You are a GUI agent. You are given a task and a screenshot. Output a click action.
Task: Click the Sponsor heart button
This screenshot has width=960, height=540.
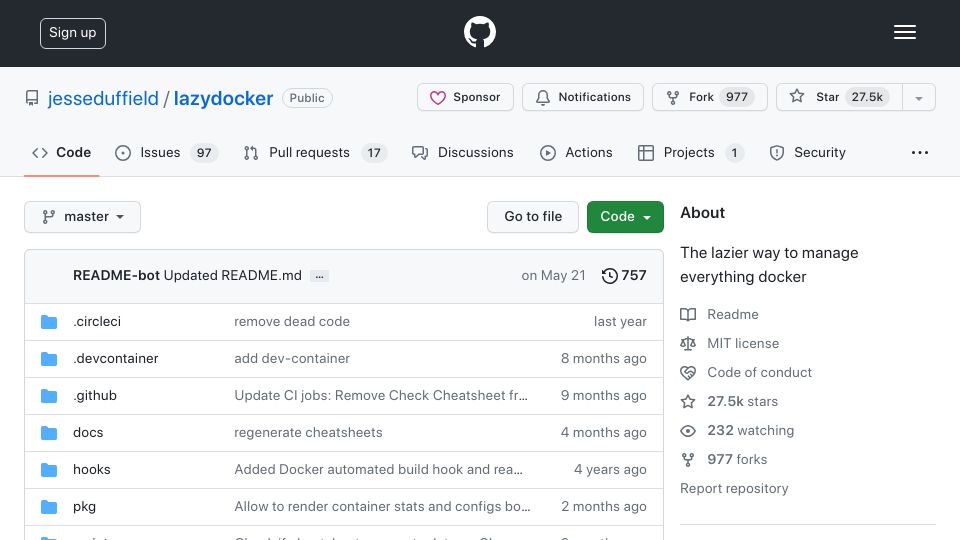(465, 97)
